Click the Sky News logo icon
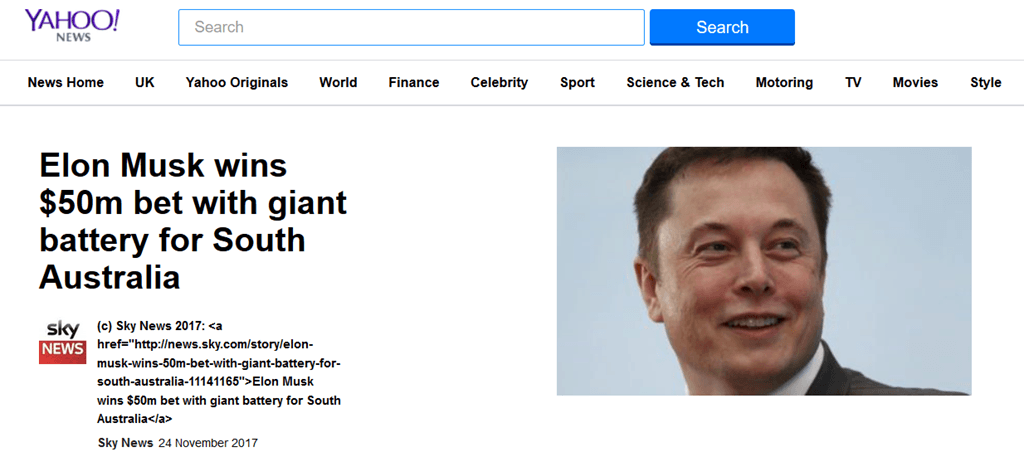This screenshot has height=452, width=1024. click(63, 342)
